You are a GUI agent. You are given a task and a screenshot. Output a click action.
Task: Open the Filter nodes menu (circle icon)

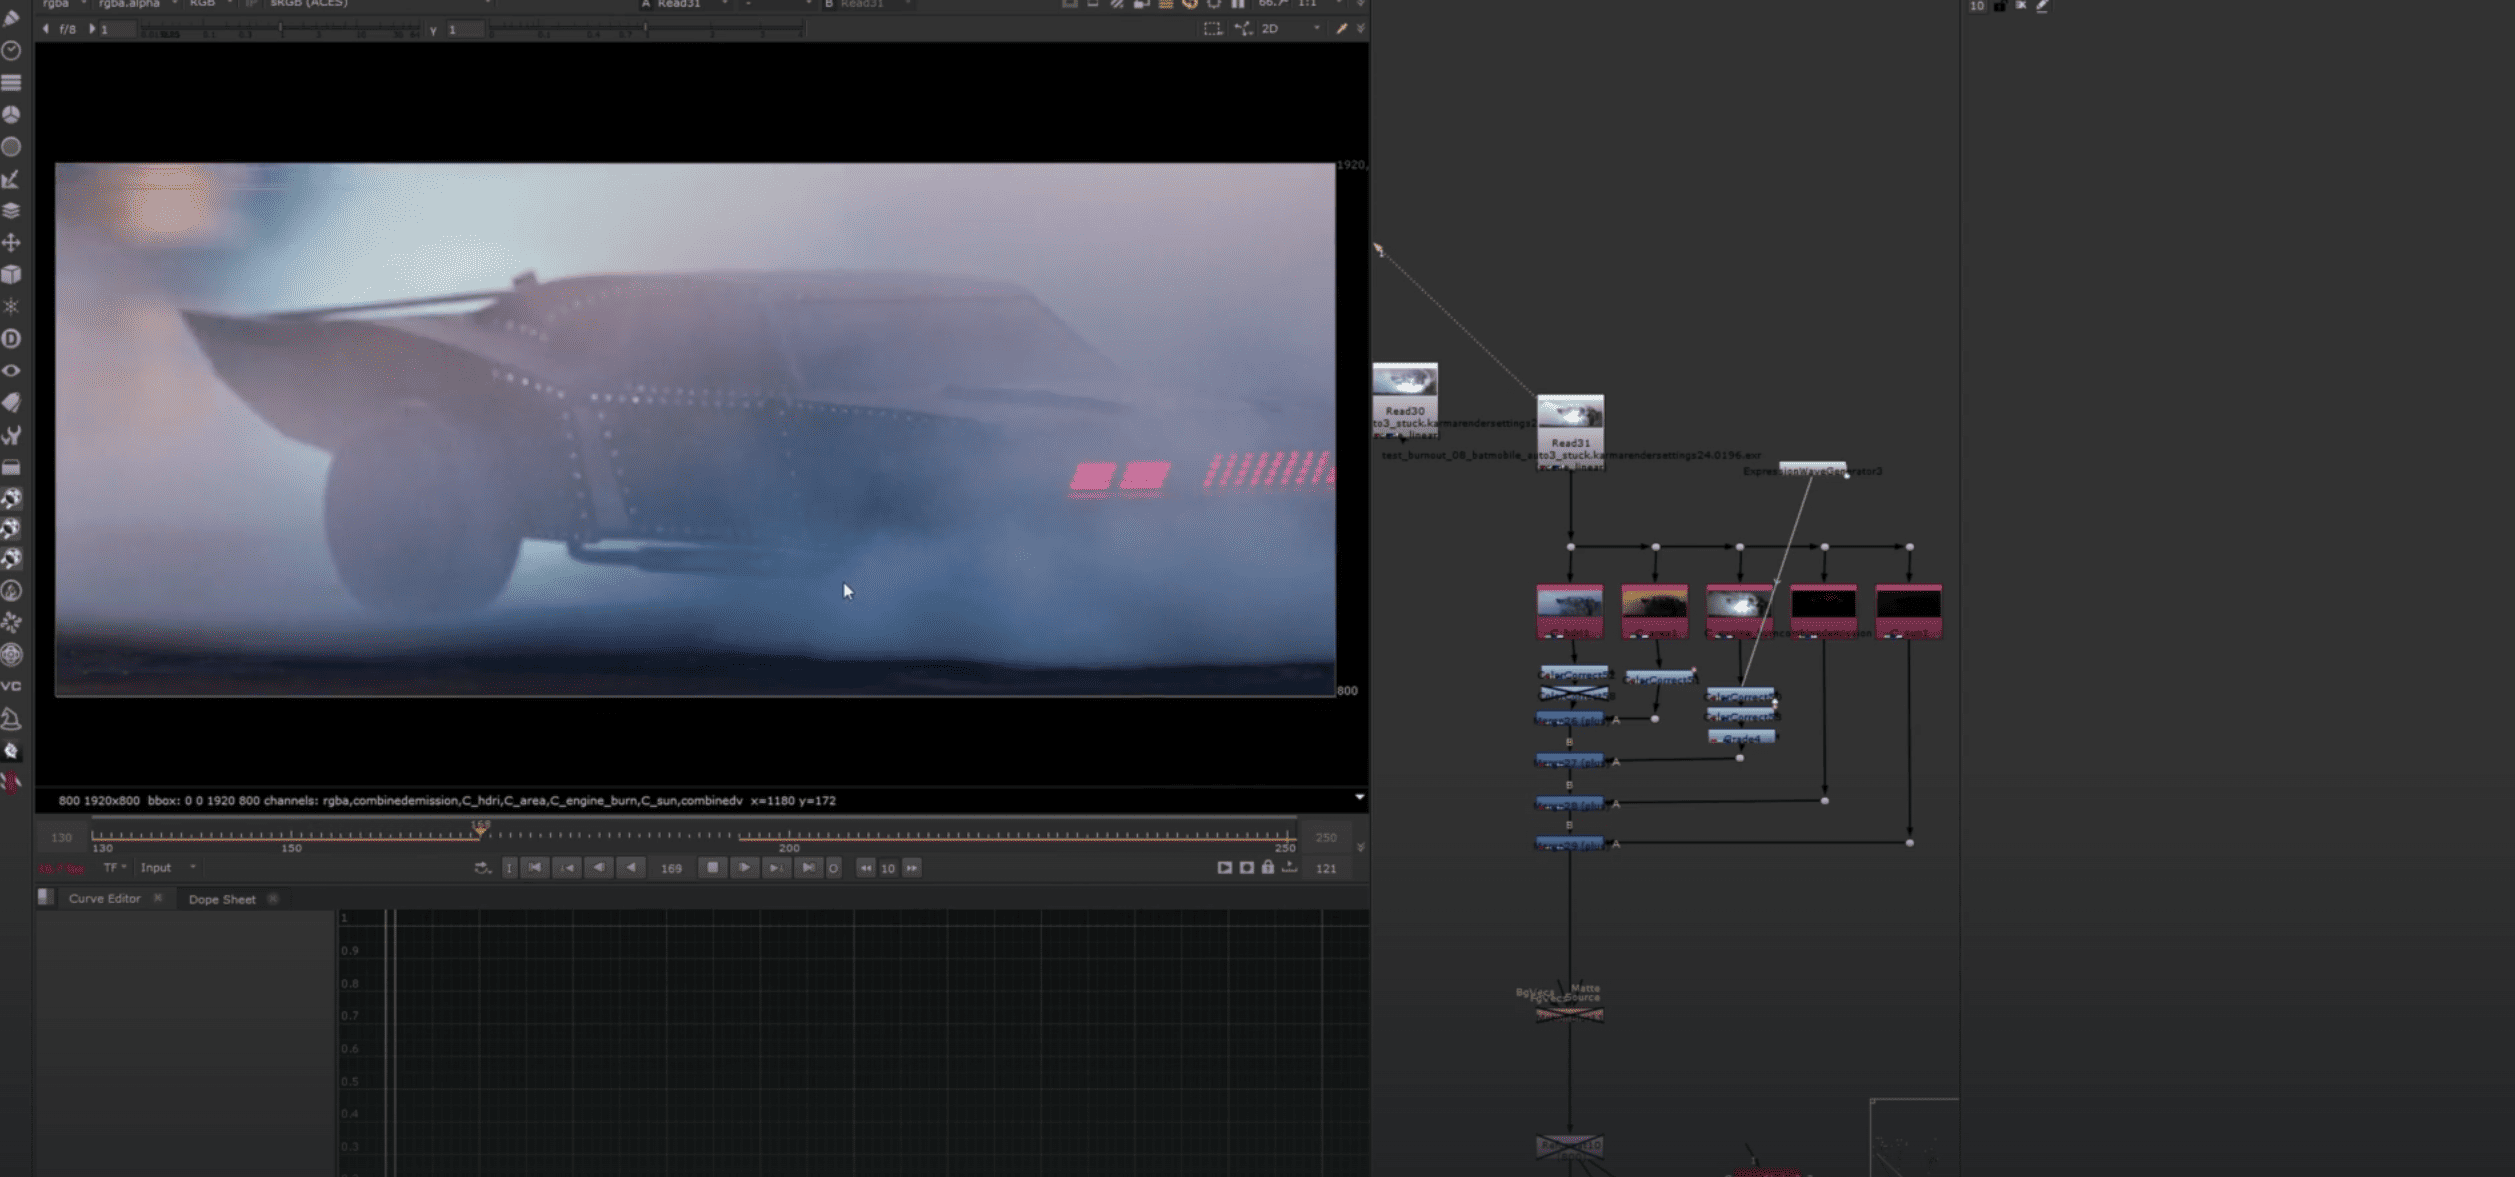pos(12,146)
